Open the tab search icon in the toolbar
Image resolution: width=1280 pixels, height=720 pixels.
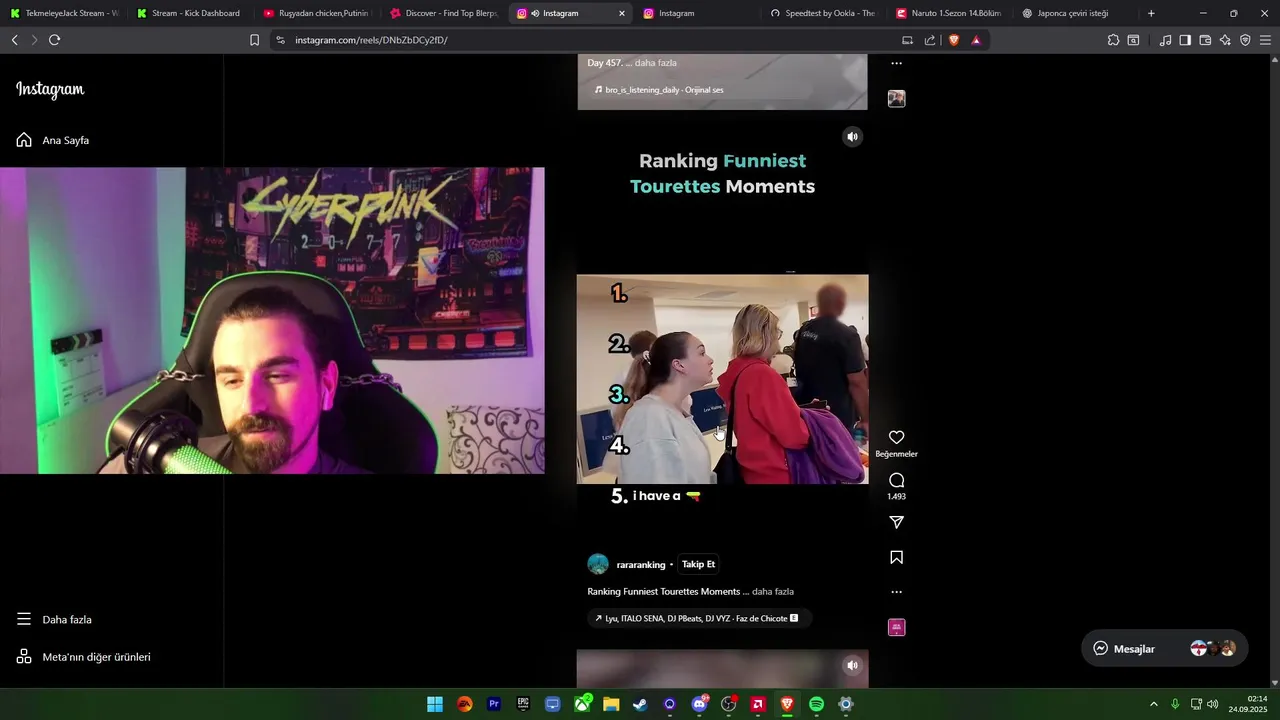1133,40
